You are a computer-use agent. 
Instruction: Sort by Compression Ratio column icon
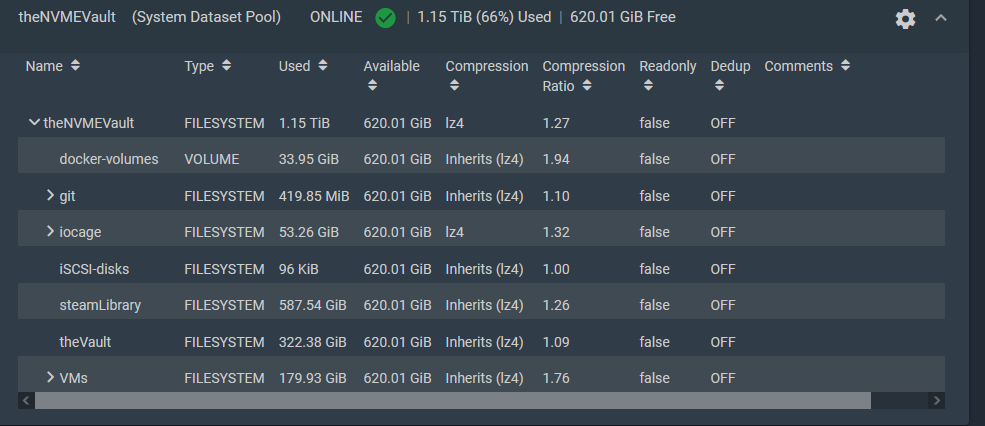587,86
